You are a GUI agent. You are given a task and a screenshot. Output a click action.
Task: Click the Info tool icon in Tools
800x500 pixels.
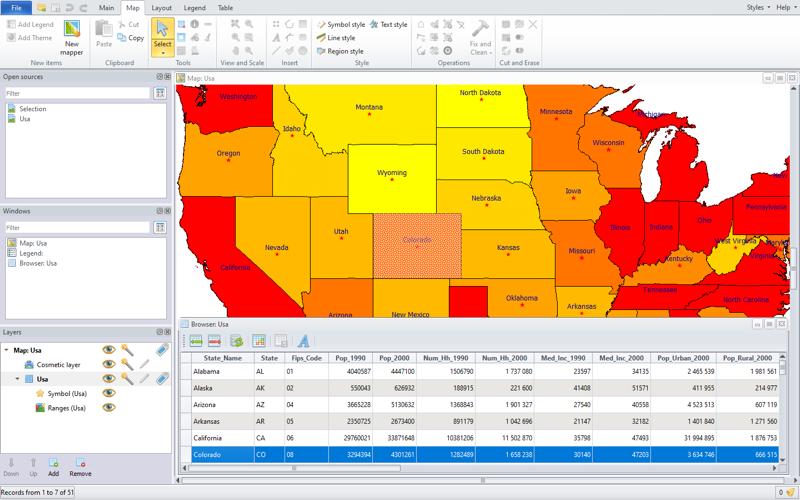(194, 24)
